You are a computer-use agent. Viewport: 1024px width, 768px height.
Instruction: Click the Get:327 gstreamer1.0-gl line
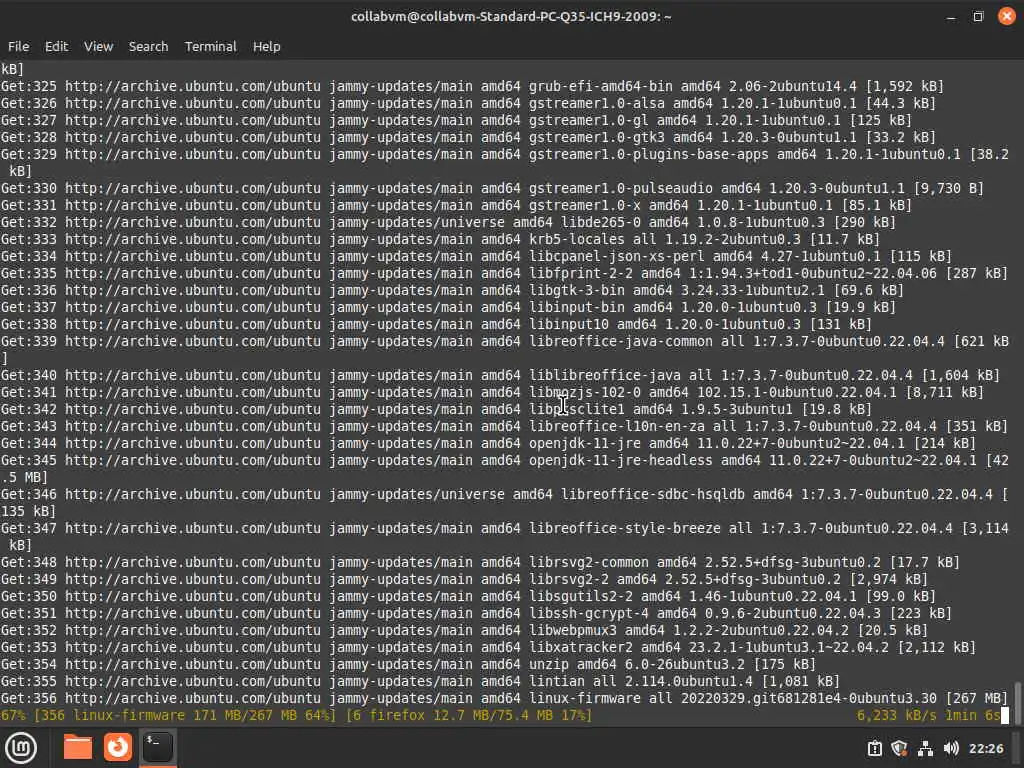[456, 120]
